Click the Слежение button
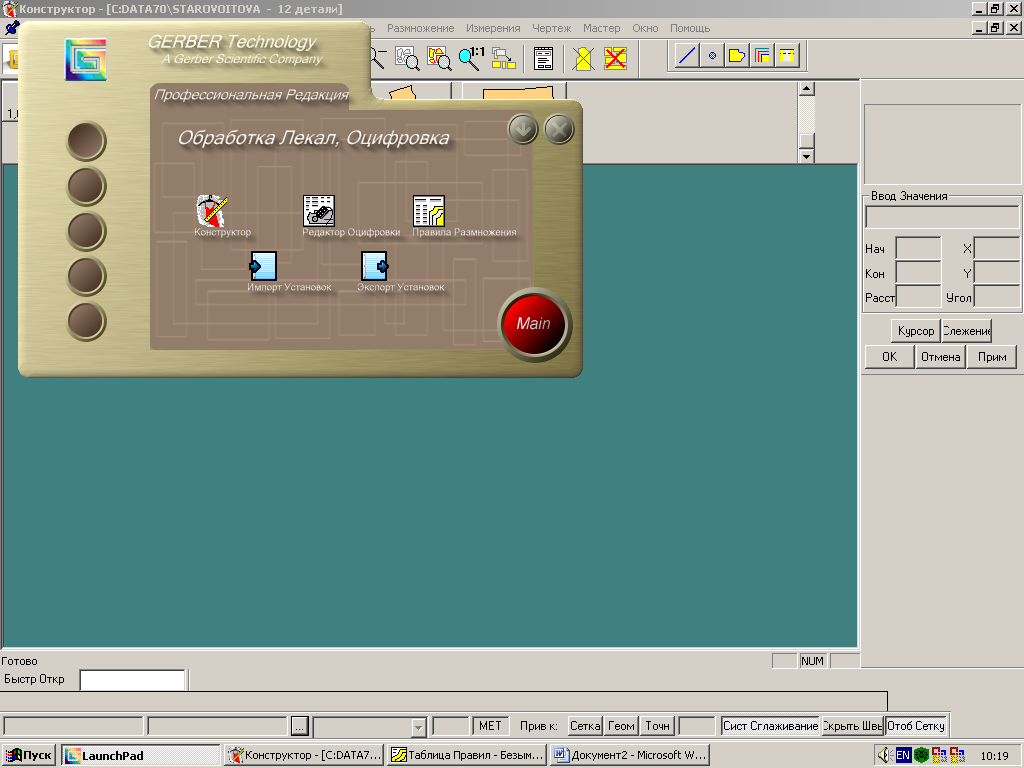The image size is (1024, 768). [967, 330]
